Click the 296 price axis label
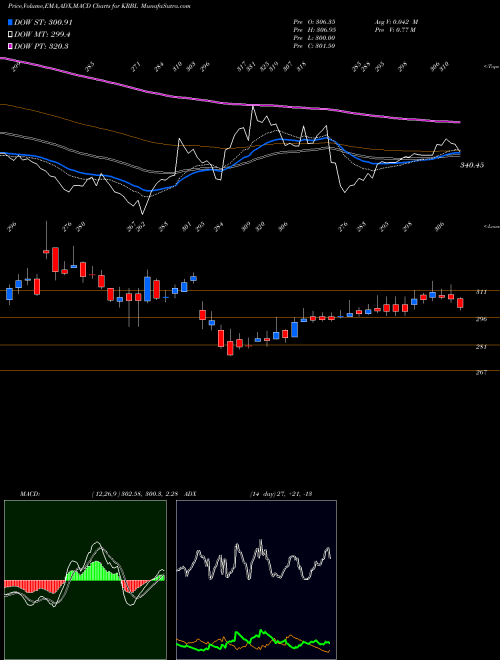This screenshot has height=660, width=500. pyautogui.click(x=481, y=319)
